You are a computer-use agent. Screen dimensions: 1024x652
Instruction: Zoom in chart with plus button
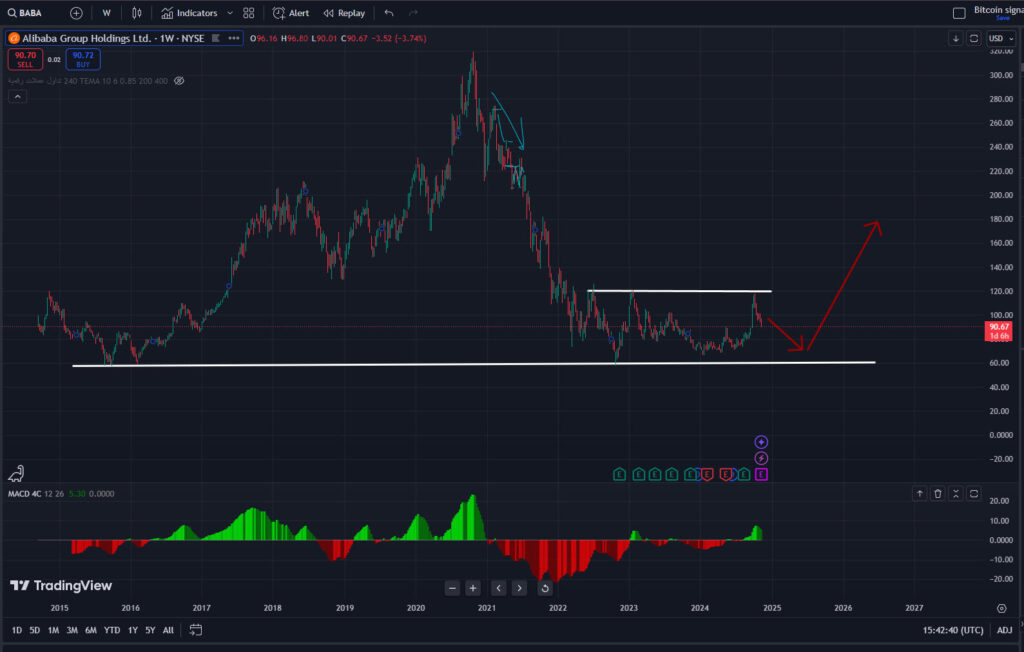(473, 588)
